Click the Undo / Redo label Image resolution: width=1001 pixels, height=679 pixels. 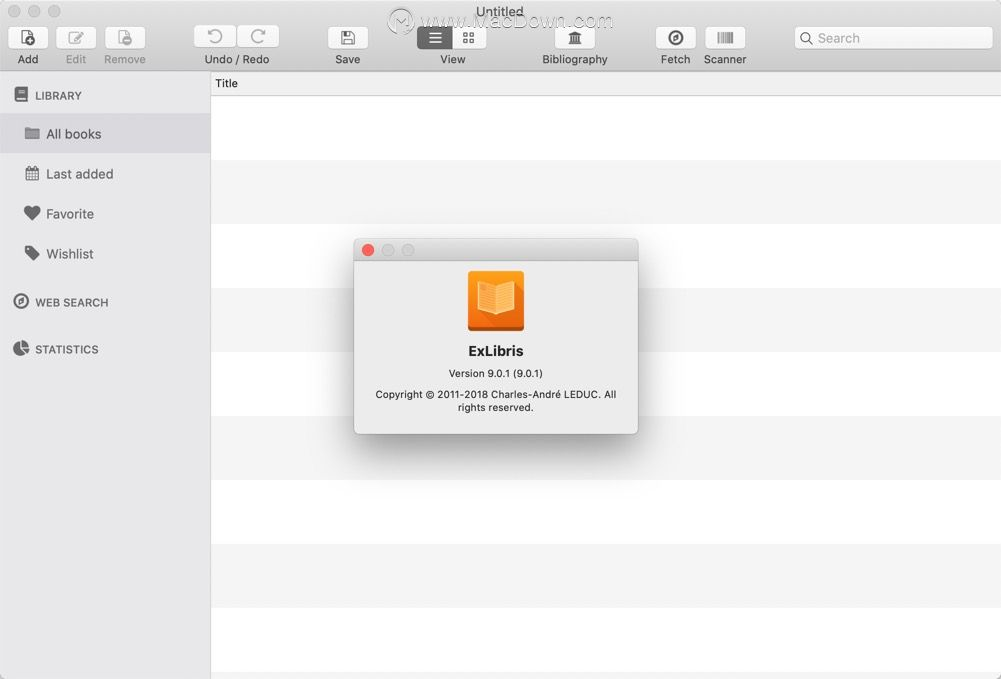pos(237,59)
